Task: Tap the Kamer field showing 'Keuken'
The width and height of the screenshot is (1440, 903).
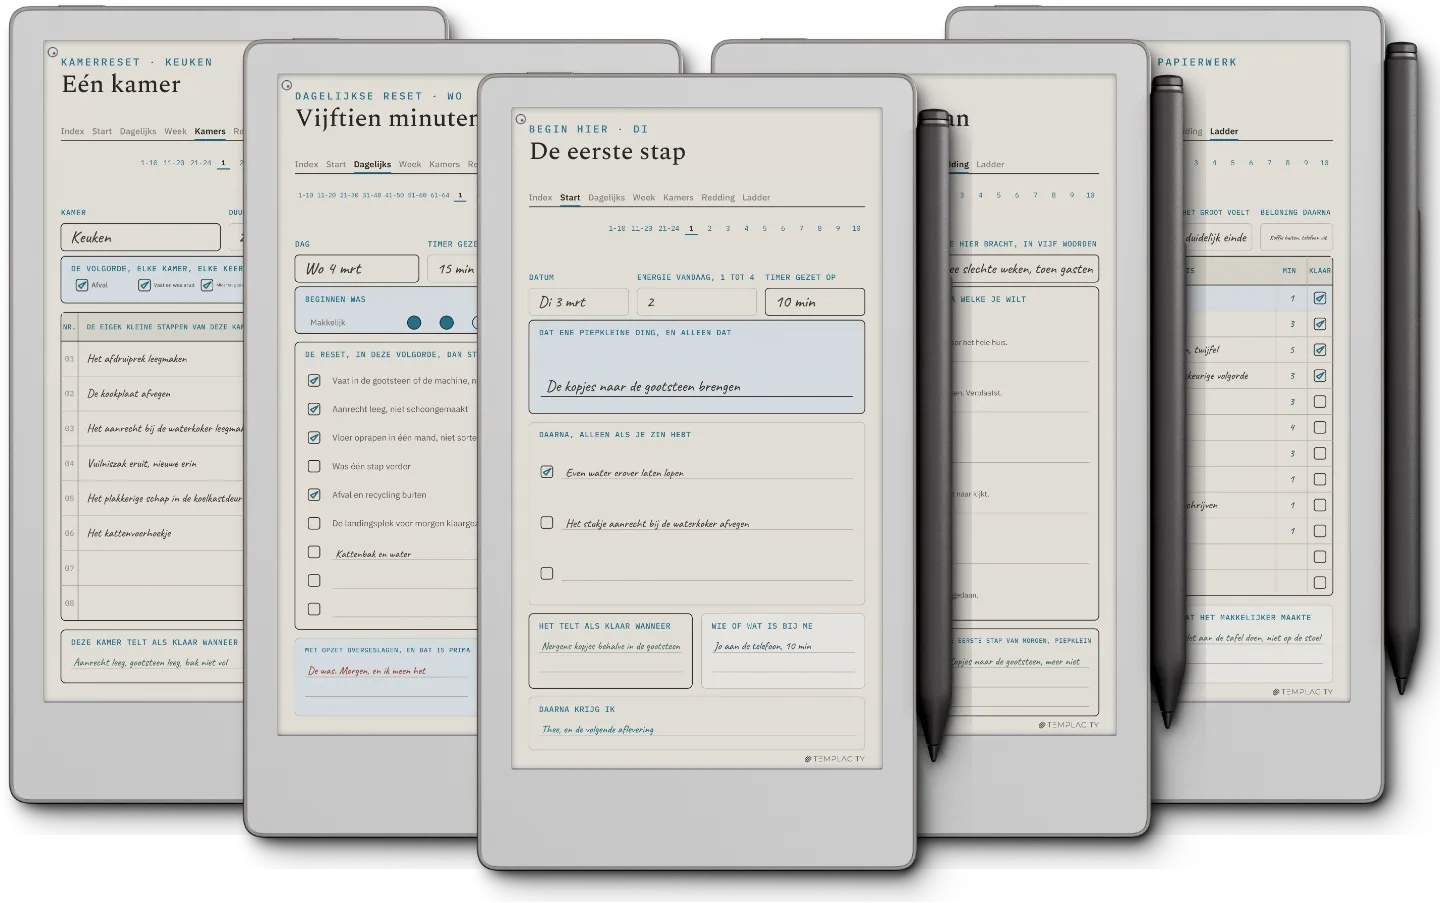Action: pyautogui.click(x=141, y=237)
